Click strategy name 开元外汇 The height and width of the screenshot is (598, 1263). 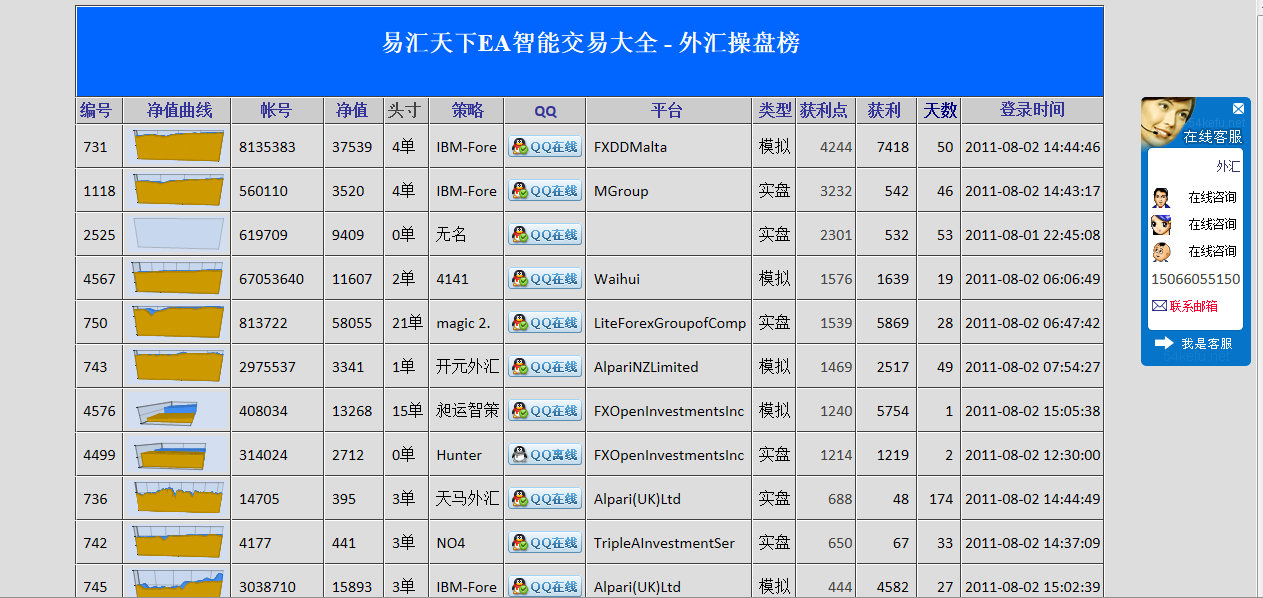click(467, 367)
